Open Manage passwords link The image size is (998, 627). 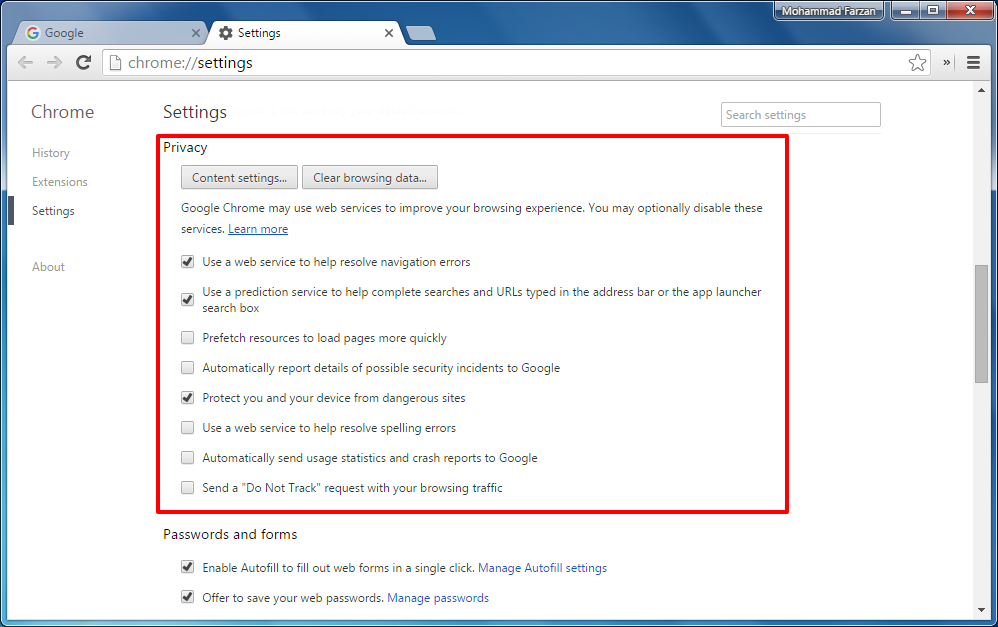(x=438, y=598)
